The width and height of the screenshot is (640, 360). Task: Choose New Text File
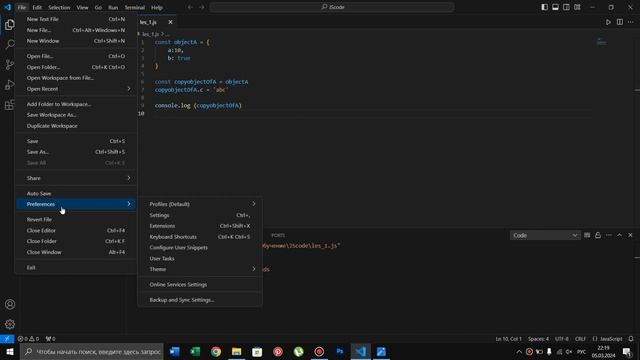[x=76, y=19]
